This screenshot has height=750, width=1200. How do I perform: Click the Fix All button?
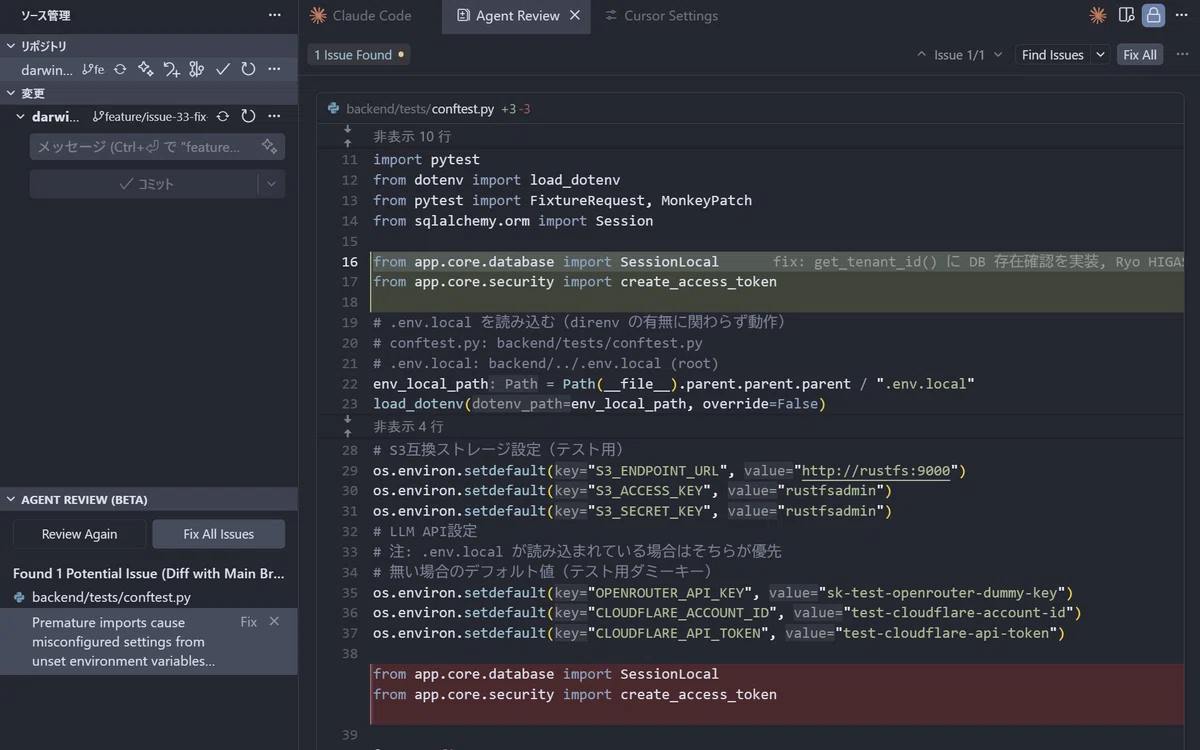[x=1140, y=55]
